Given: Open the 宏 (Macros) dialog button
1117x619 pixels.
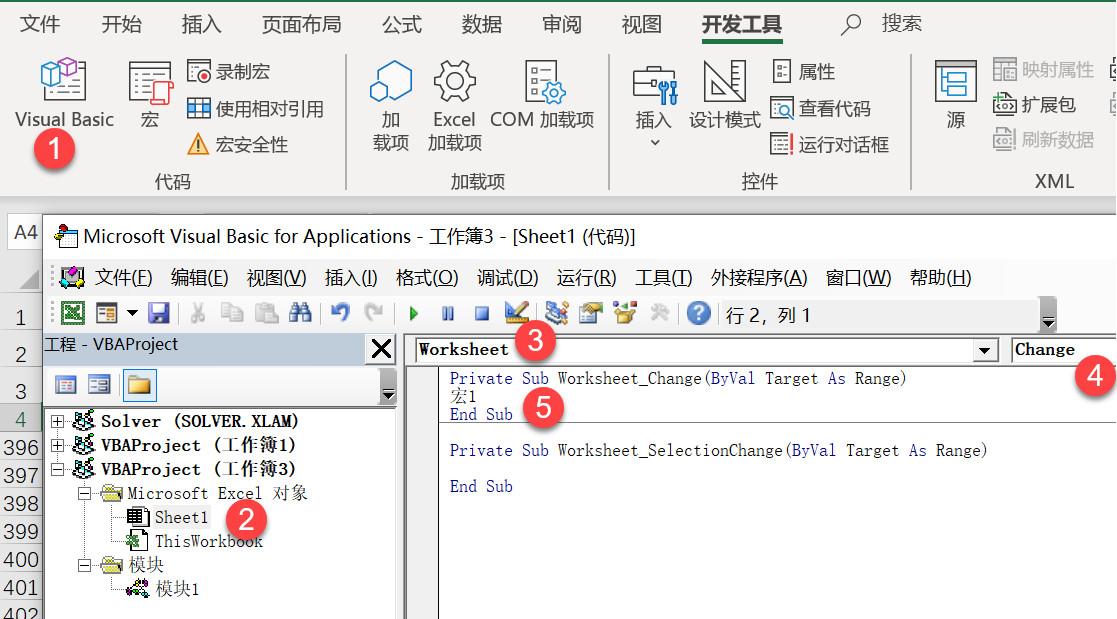Looking at the screenshot, I should click(x=150, y=94).
